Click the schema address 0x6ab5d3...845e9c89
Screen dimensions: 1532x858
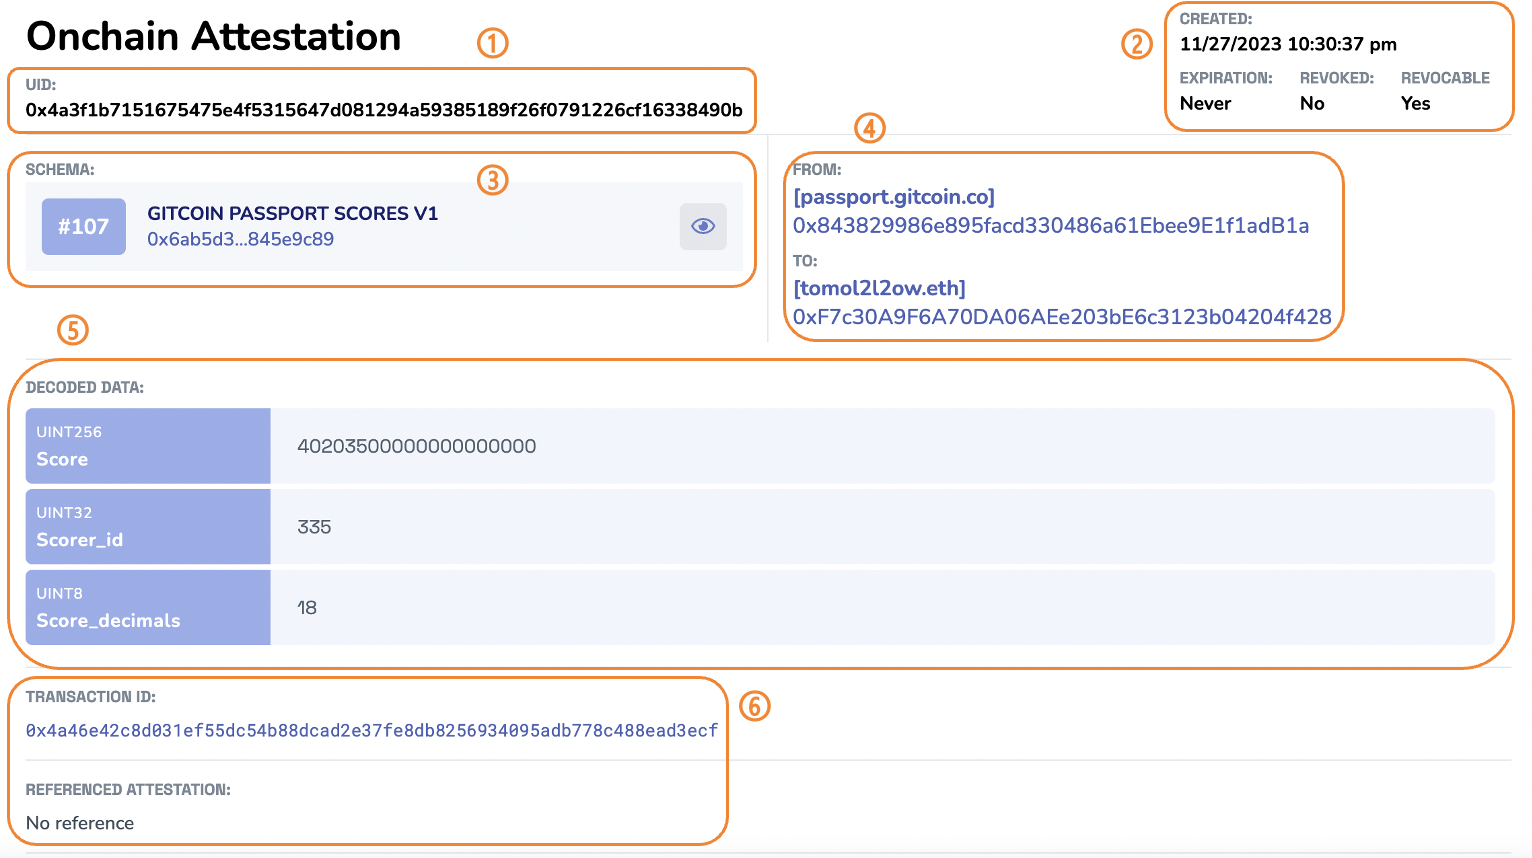click(240, 239)
